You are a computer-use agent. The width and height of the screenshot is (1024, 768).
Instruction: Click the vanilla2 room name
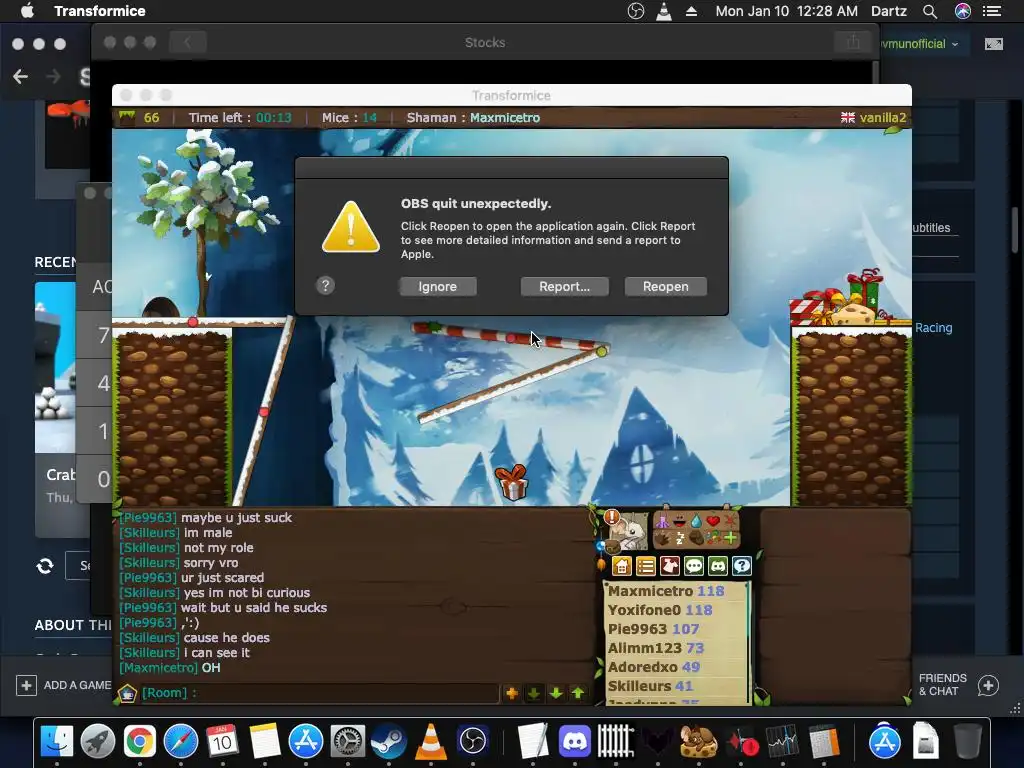882,118
